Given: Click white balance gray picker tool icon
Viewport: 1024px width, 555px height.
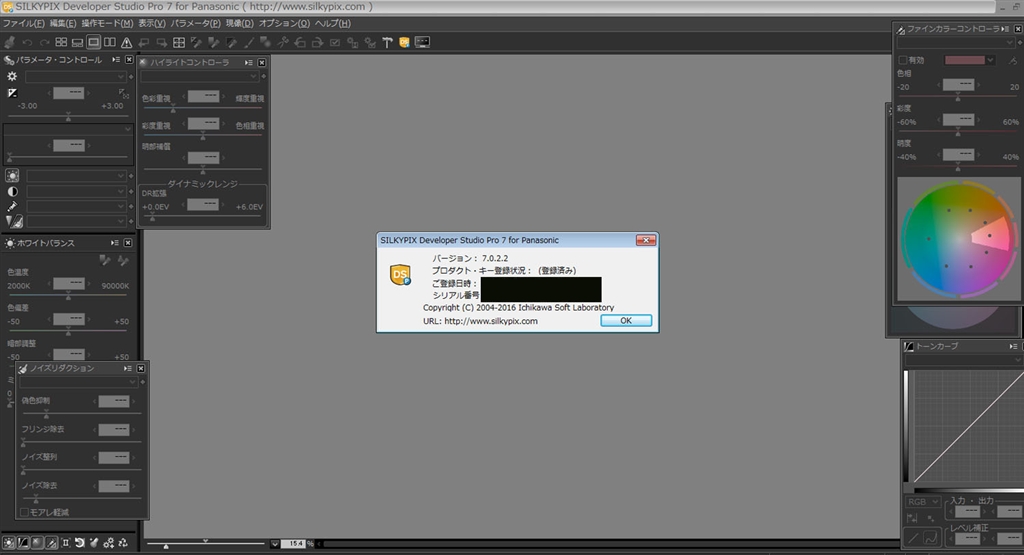Looking at the screenshot, I should click(104, 261).
